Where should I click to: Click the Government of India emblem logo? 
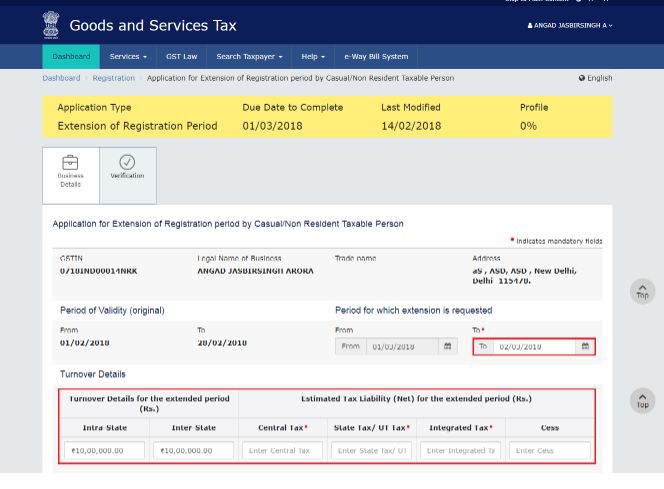51,25
